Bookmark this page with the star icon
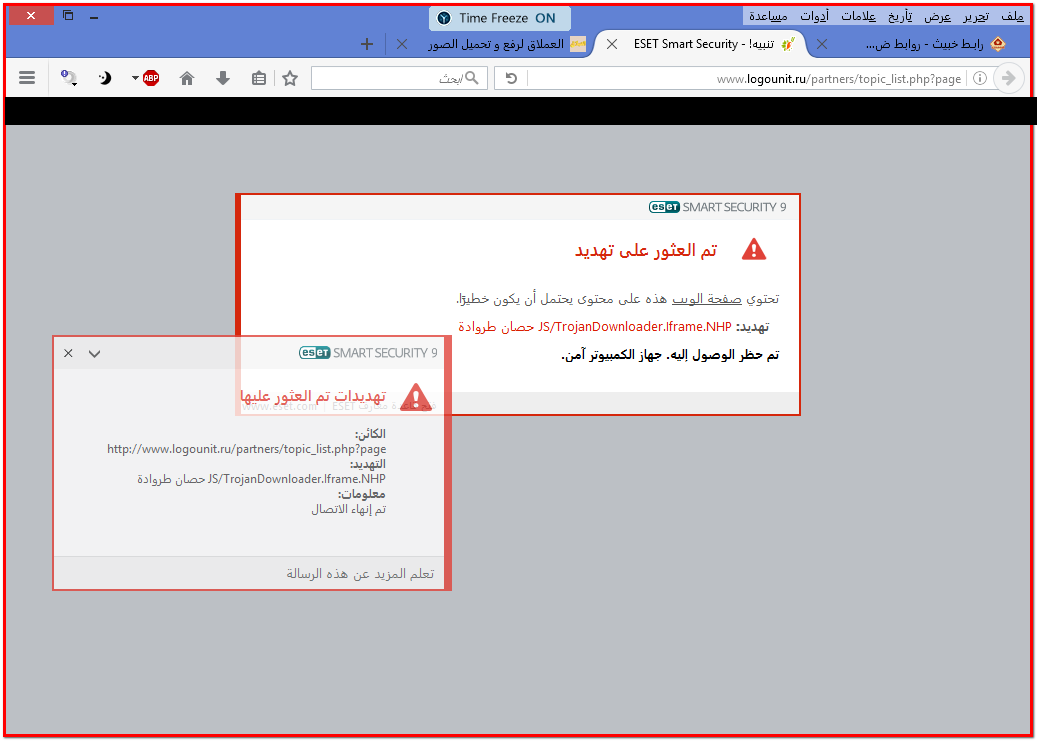This screenshot has width=1037, height=741. (x=290, y=78)
